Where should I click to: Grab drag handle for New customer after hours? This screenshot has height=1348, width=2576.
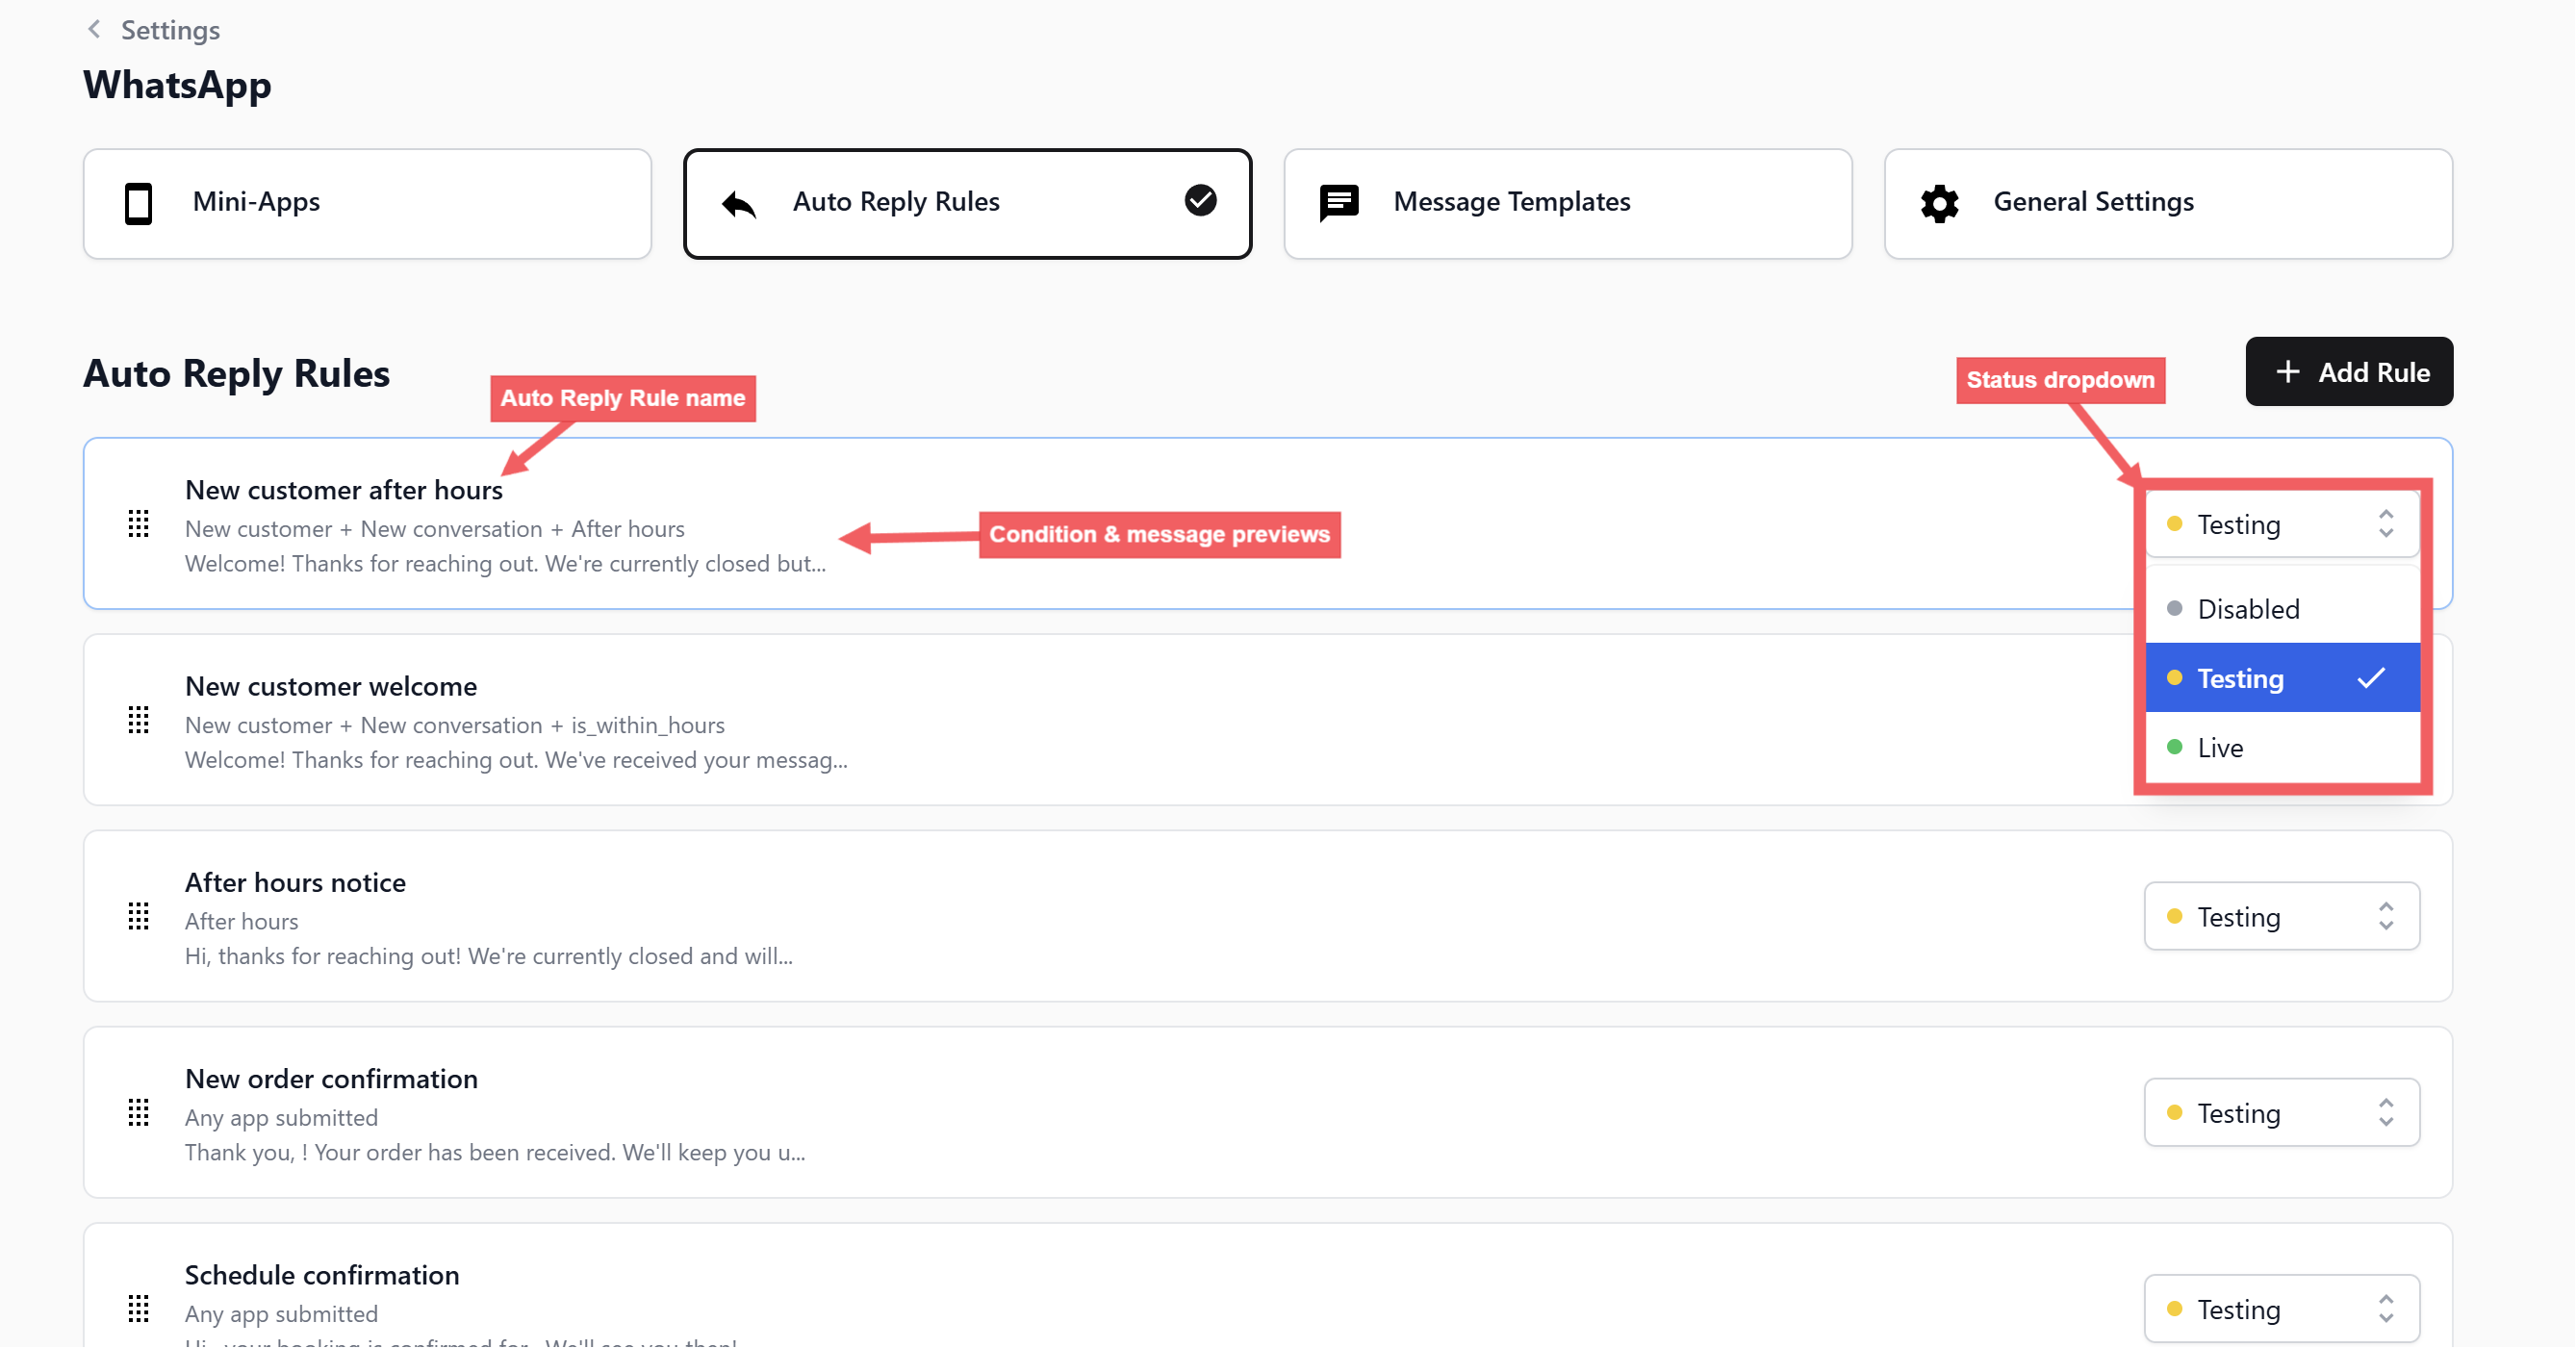point(139,524)
